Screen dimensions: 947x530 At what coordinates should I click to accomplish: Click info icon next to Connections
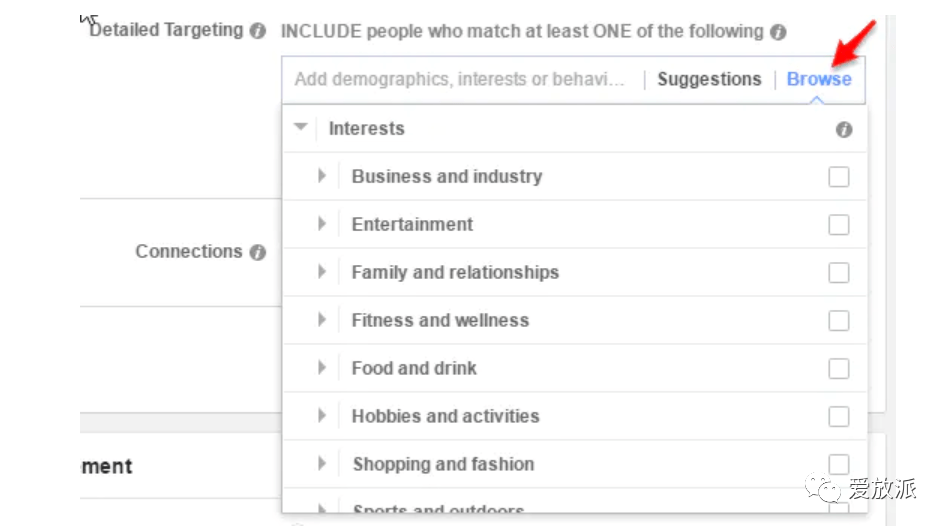258,252
